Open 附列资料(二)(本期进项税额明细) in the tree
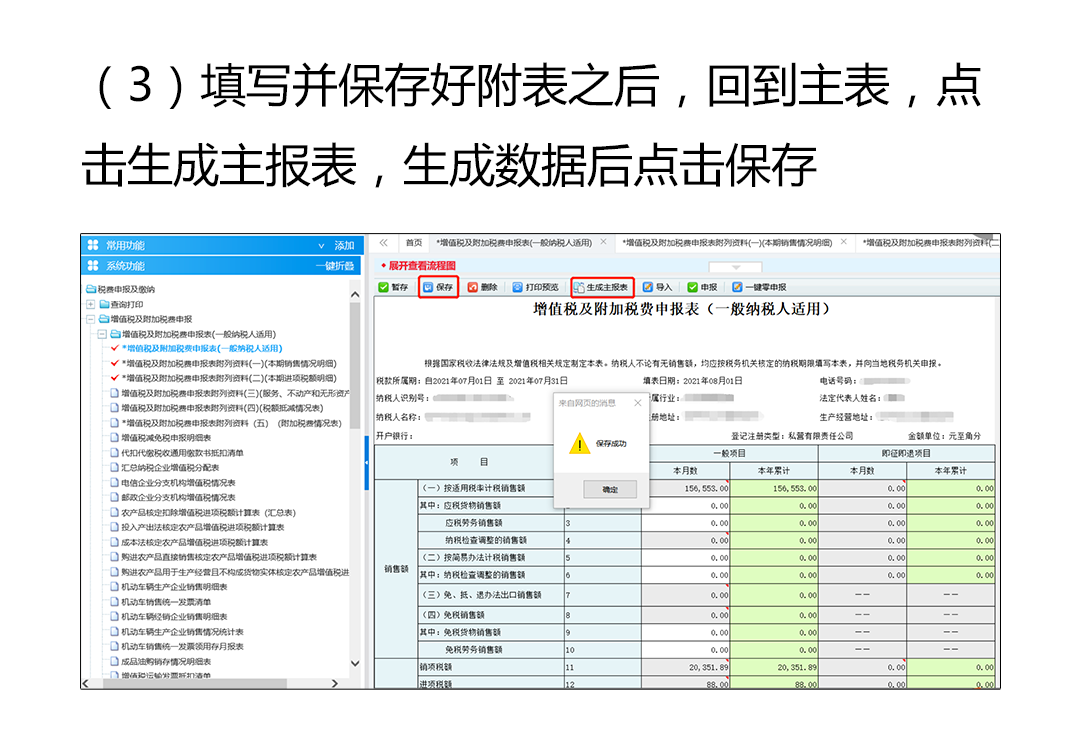This screenshot has height=753, width=1080. (229, 378)
